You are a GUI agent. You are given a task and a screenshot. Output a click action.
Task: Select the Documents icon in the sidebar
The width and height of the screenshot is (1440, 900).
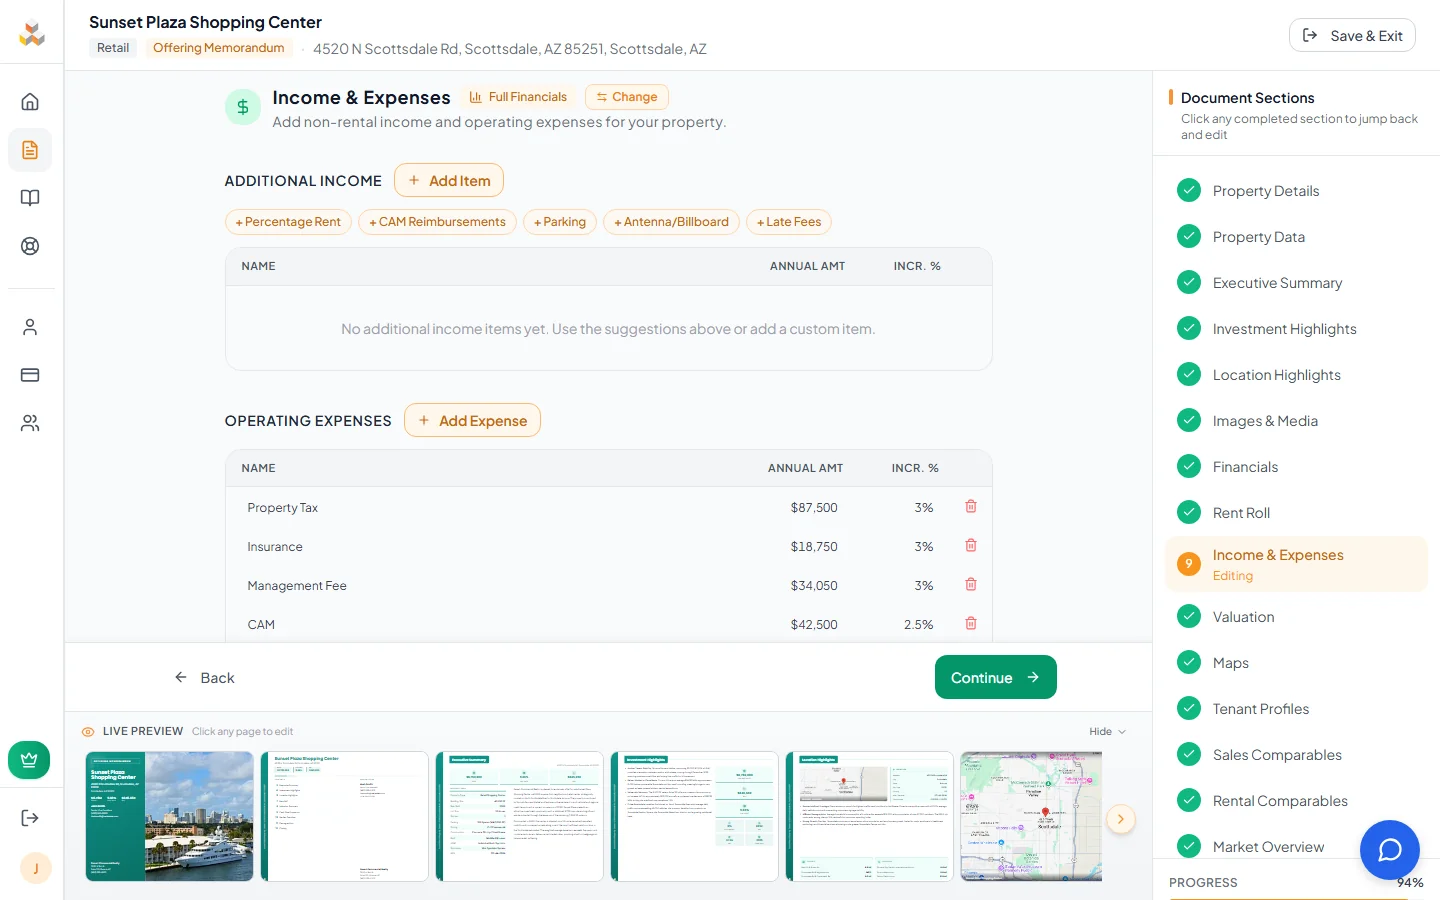point(31,150)
